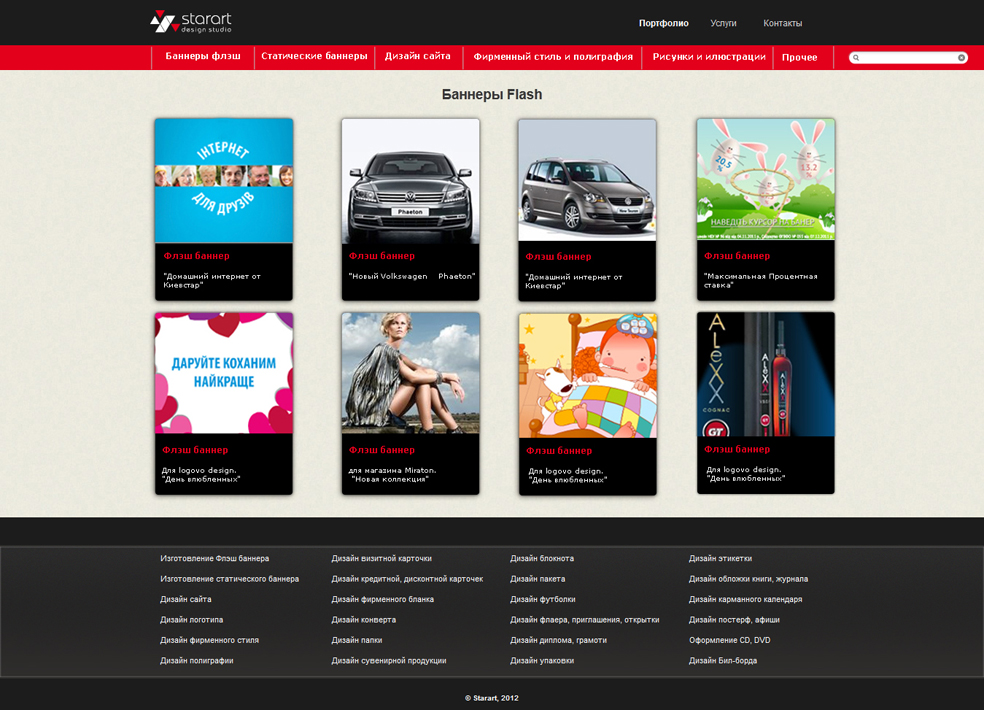984x710 pixels.
Task: Click Флэш баннер title under Alexx card
Action: pos(737,449)
